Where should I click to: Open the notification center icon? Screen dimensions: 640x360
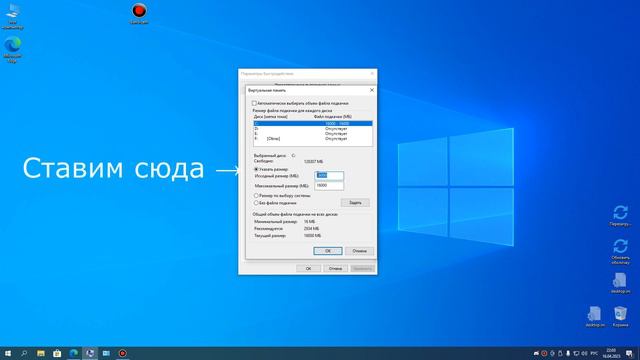(629, 353)
